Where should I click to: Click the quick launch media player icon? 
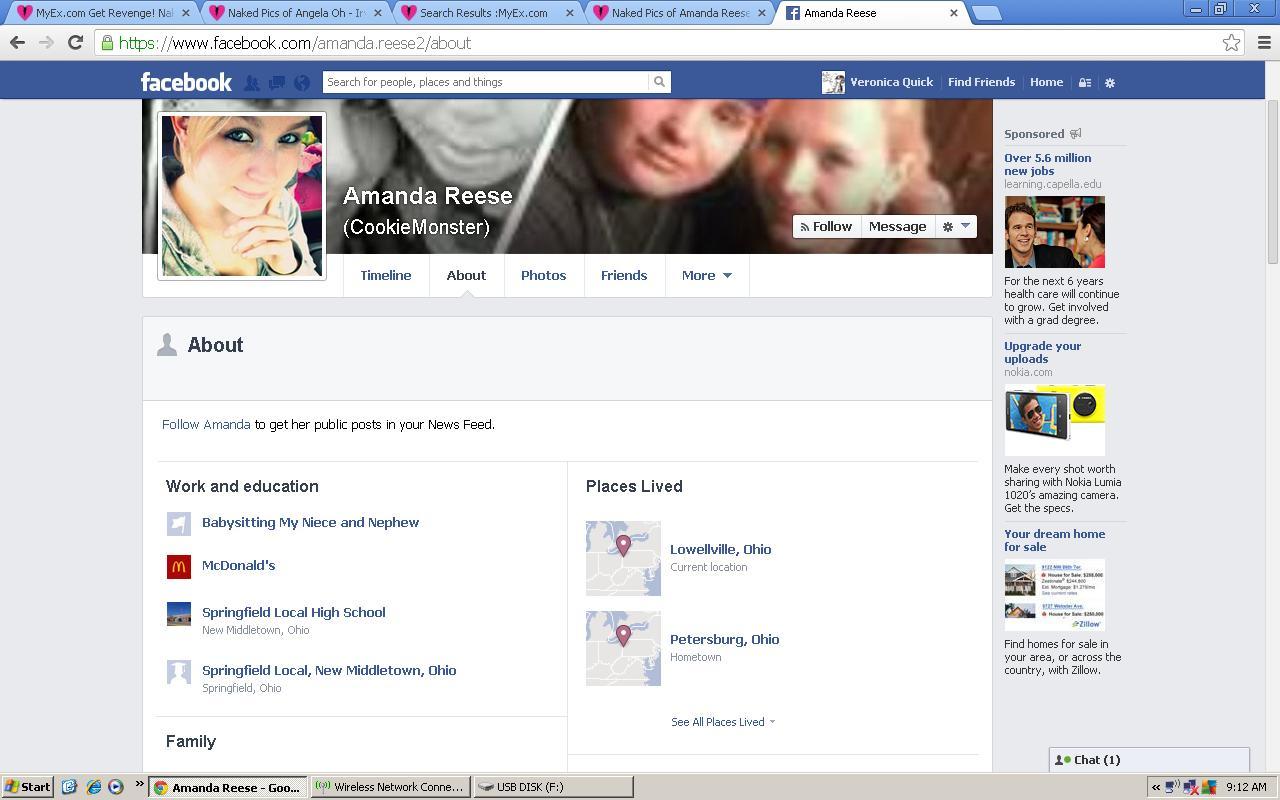click(x=116, y=787)
